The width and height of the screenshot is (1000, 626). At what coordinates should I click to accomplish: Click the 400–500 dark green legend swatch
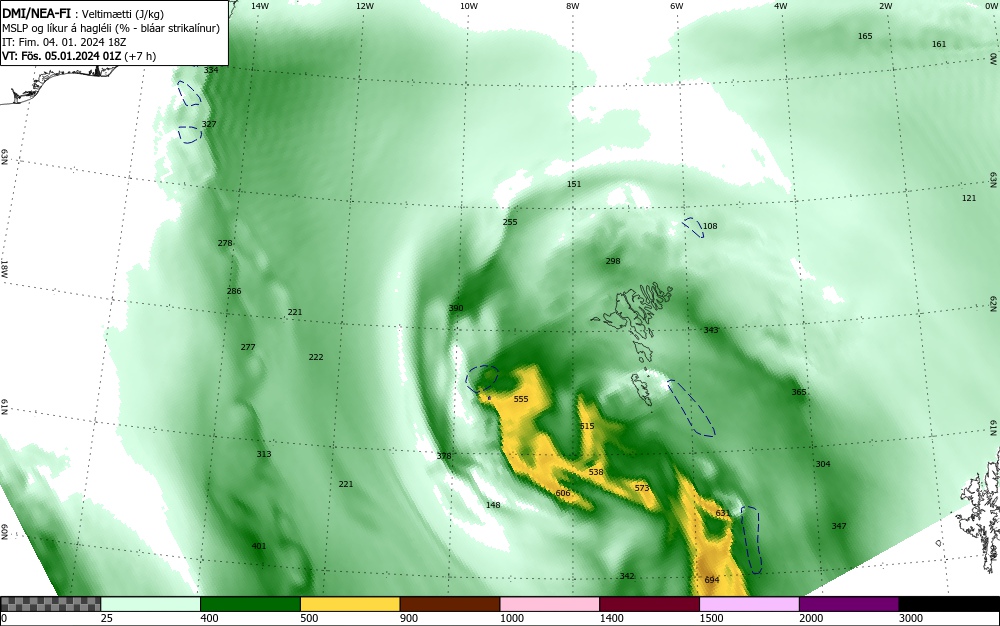[250, 604]
